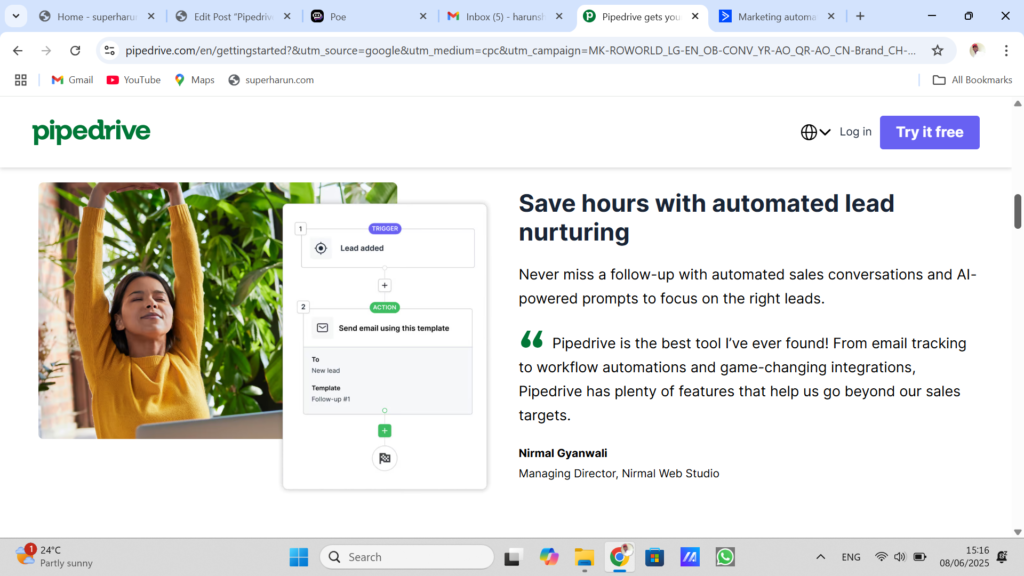Screen dimensions: 1024x576
Task: Click the TRIGGER badge
Action: (385, 229)
